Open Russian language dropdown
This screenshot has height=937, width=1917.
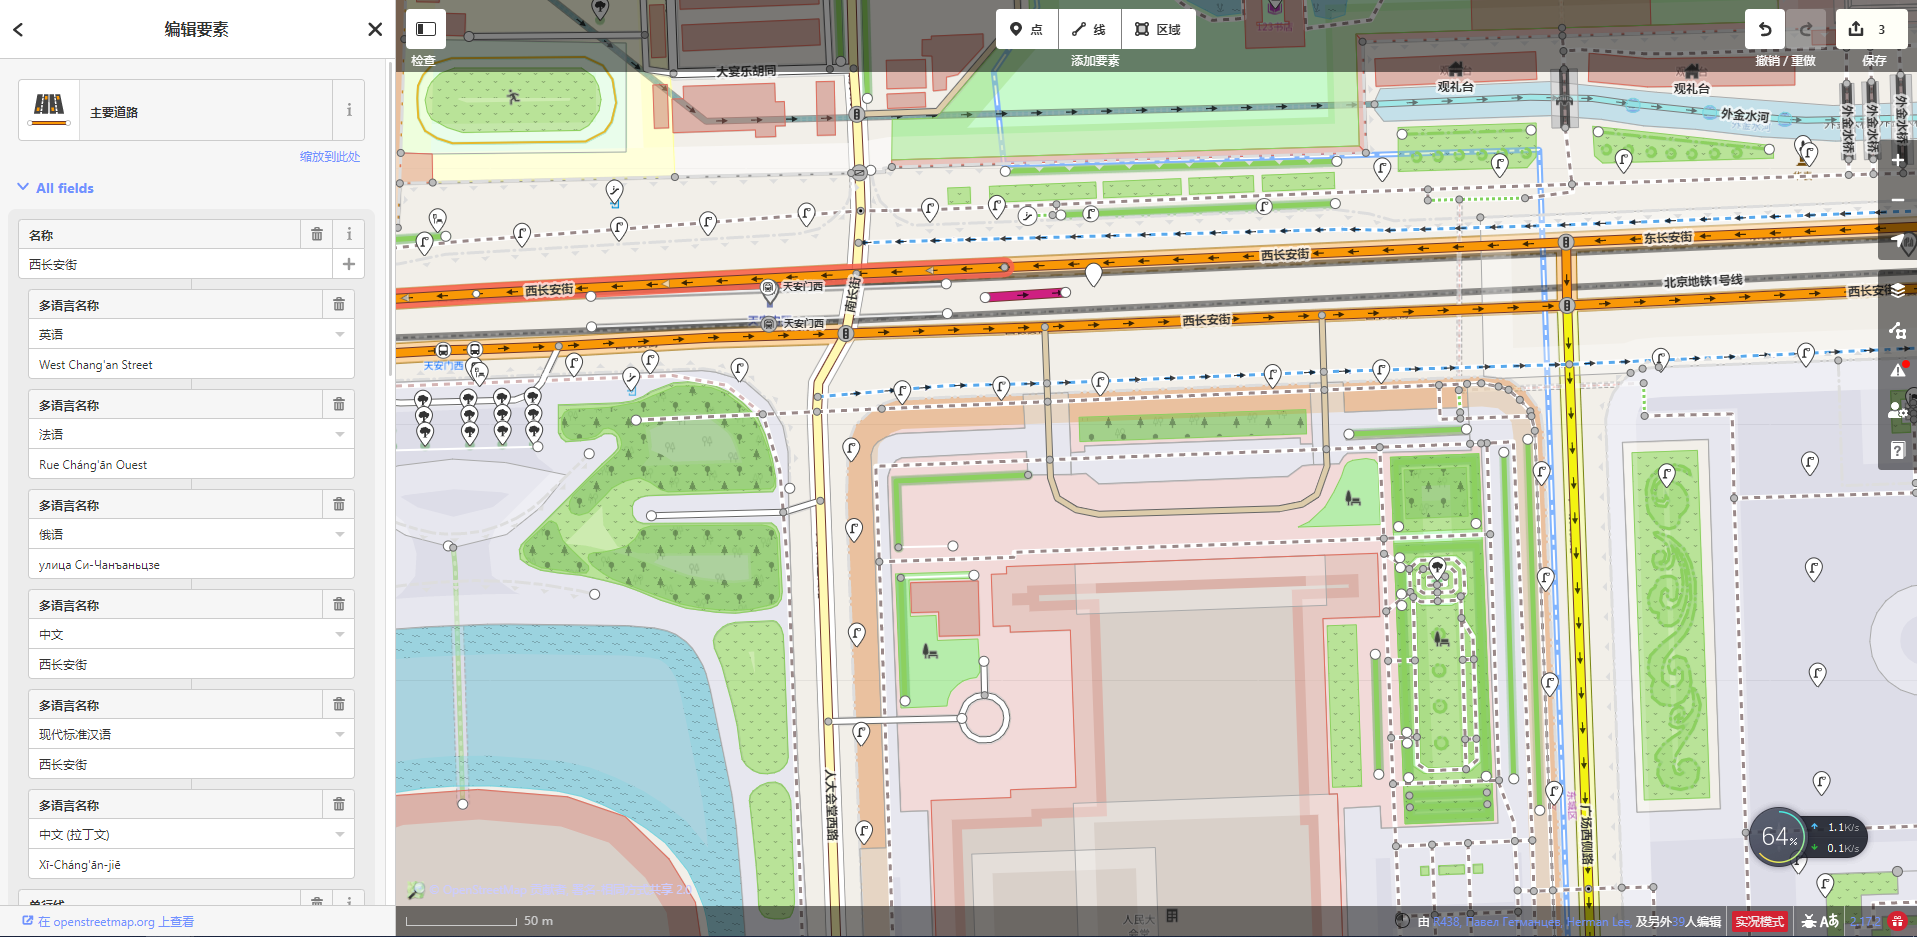tap(191, 534)
